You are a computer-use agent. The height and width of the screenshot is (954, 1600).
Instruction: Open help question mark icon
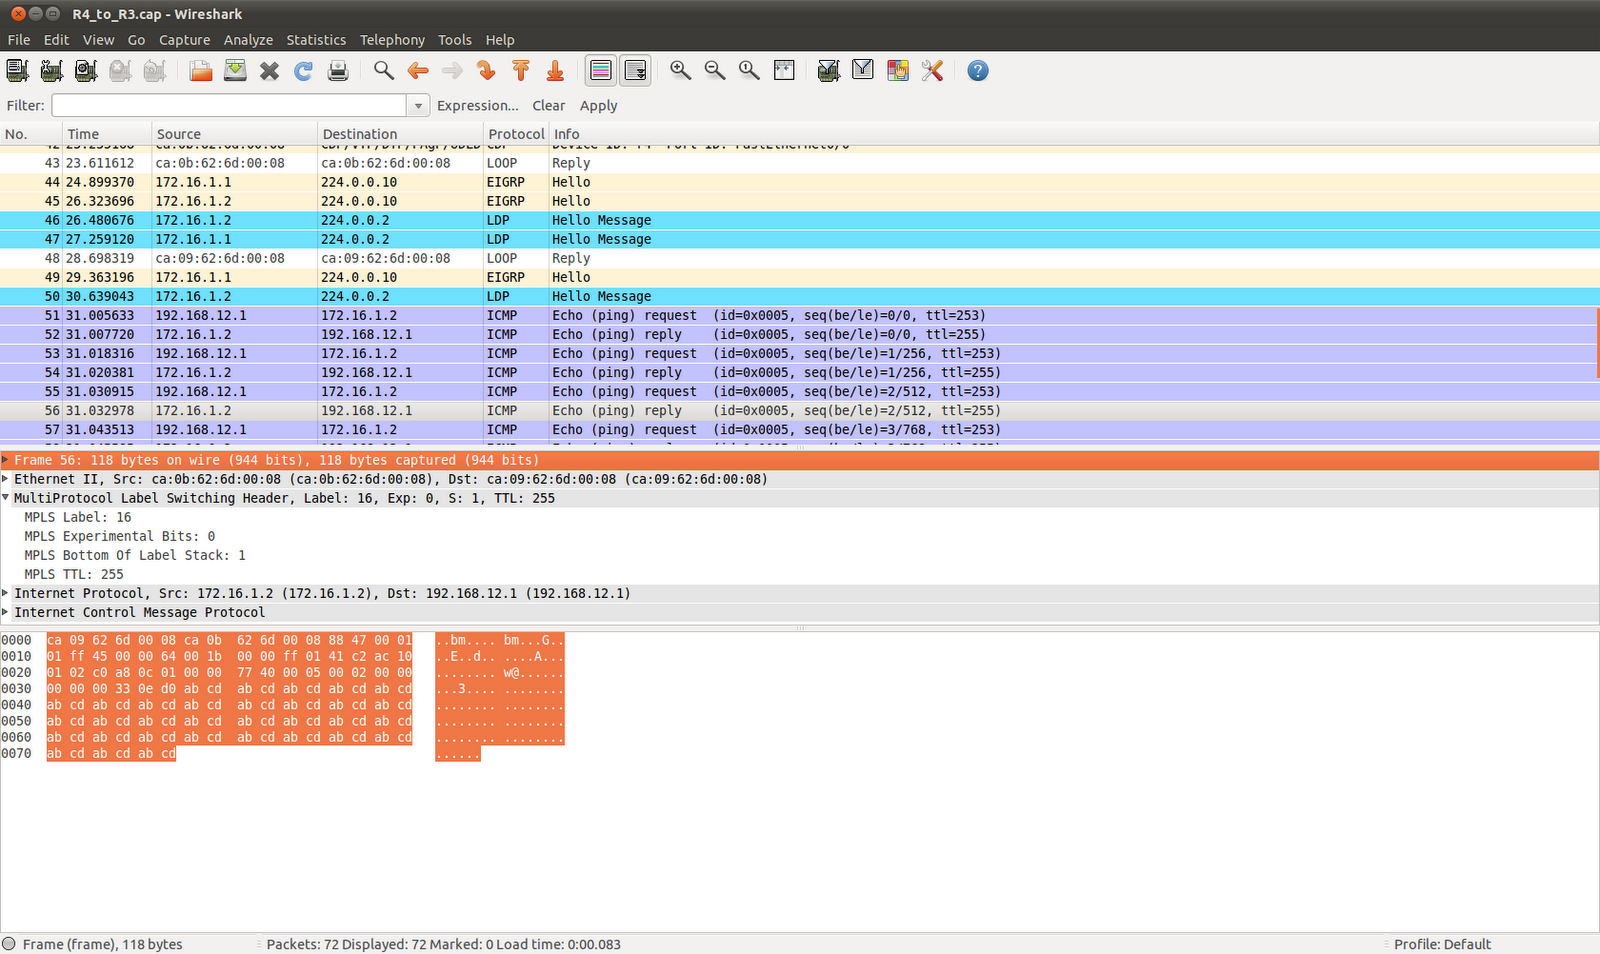click(x=978, y=70)
